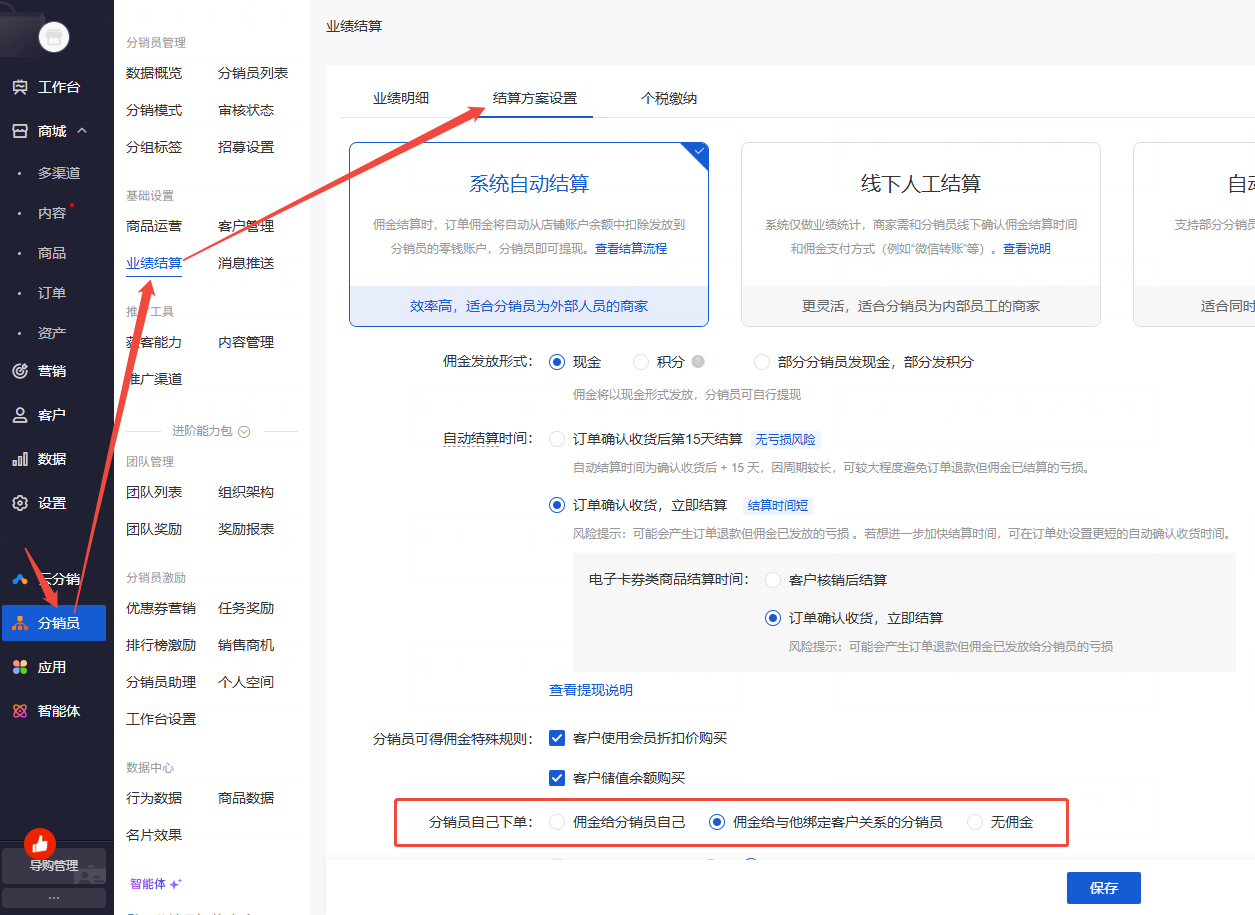
Task: Uncheck 客户使用会员折扣价购买 checkbox
Action: 557,738
